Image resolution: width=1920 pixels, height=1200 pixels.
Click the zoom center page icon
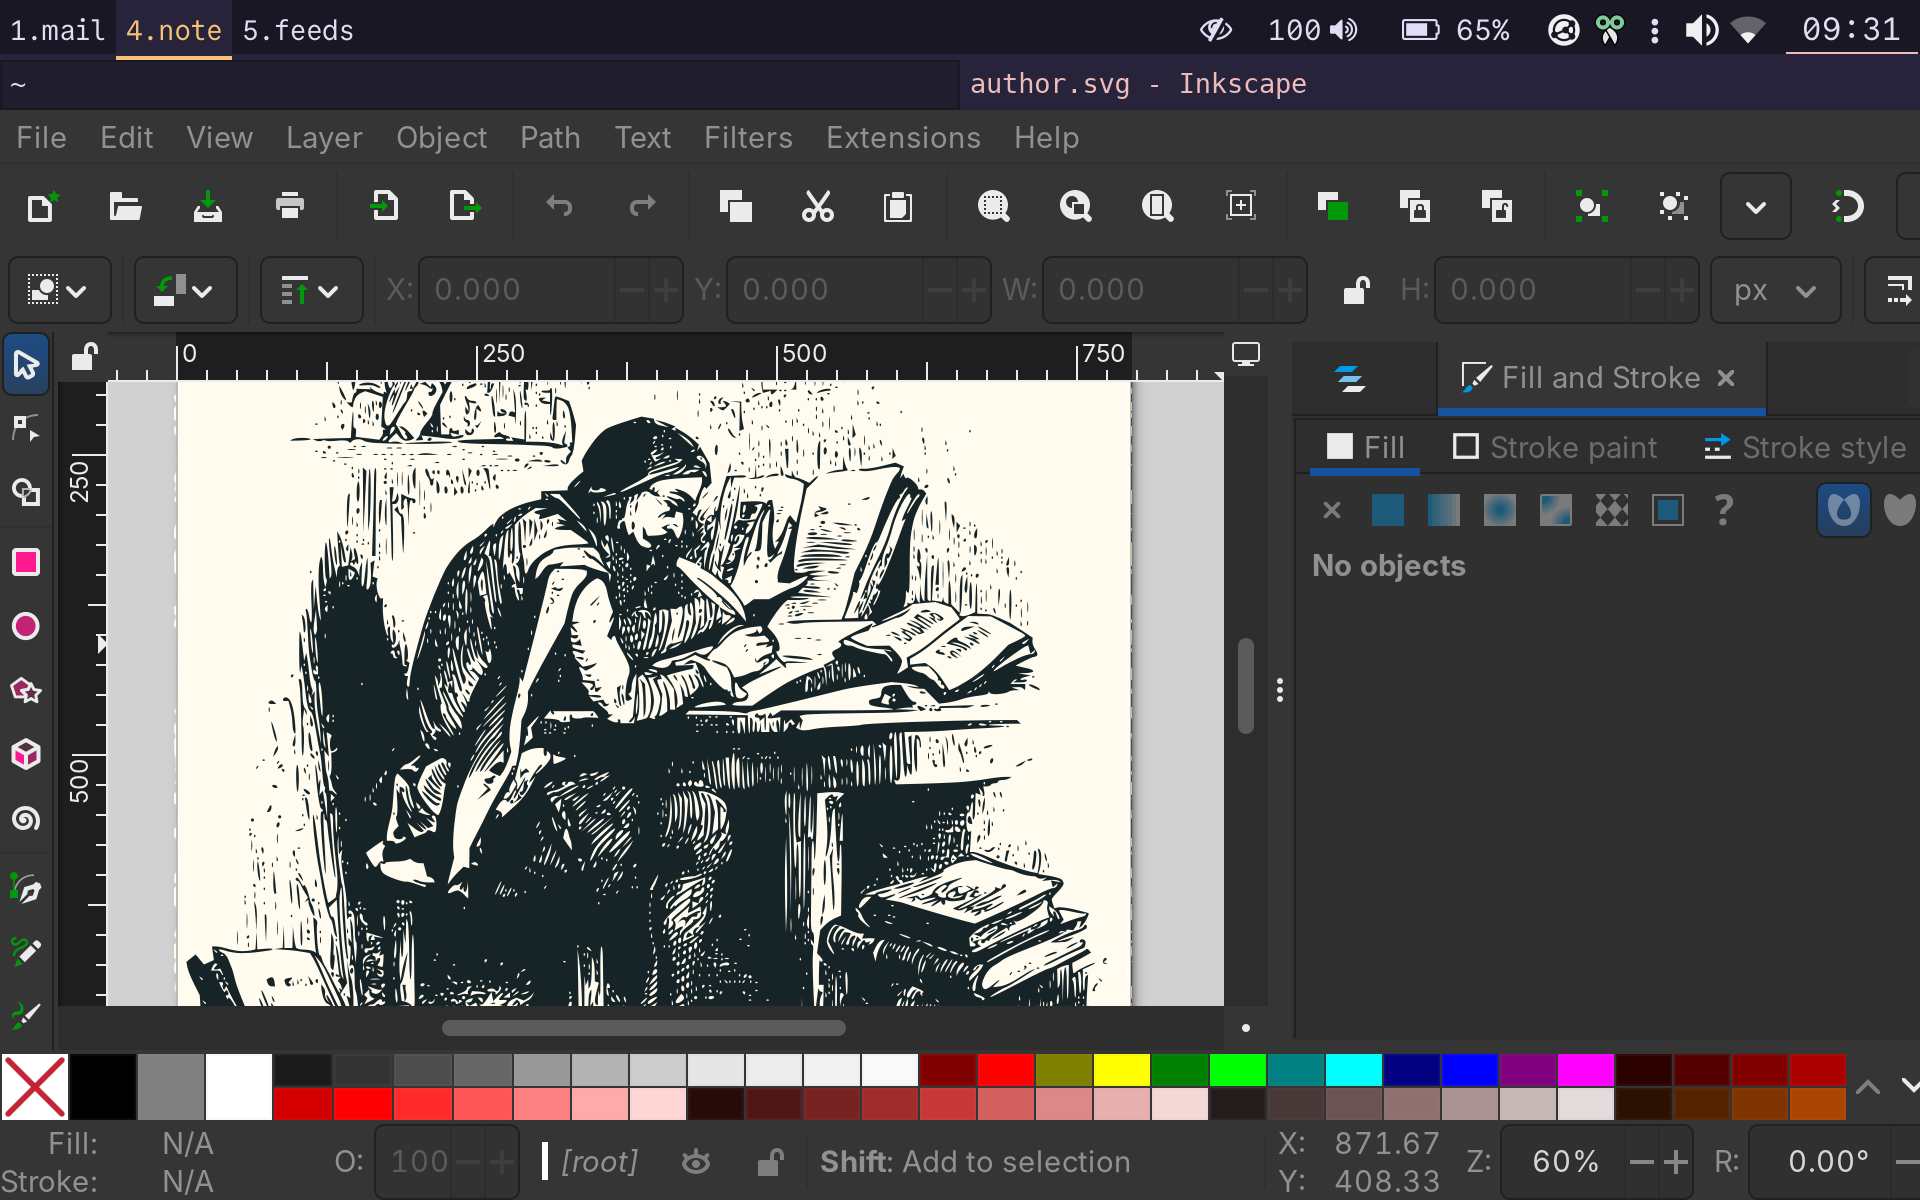(x=1240, y=207)
